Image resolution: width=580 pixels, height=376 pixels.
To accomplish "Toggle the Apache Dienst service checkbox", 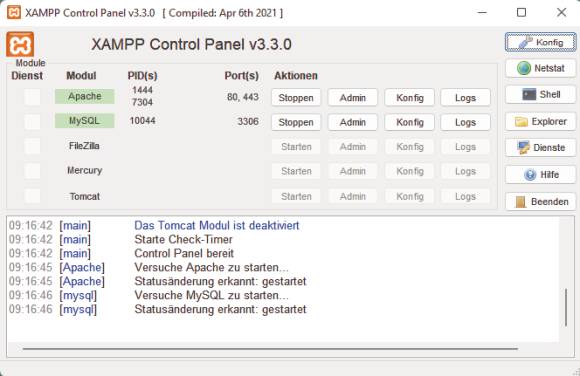I will click(x=32, y=97).
